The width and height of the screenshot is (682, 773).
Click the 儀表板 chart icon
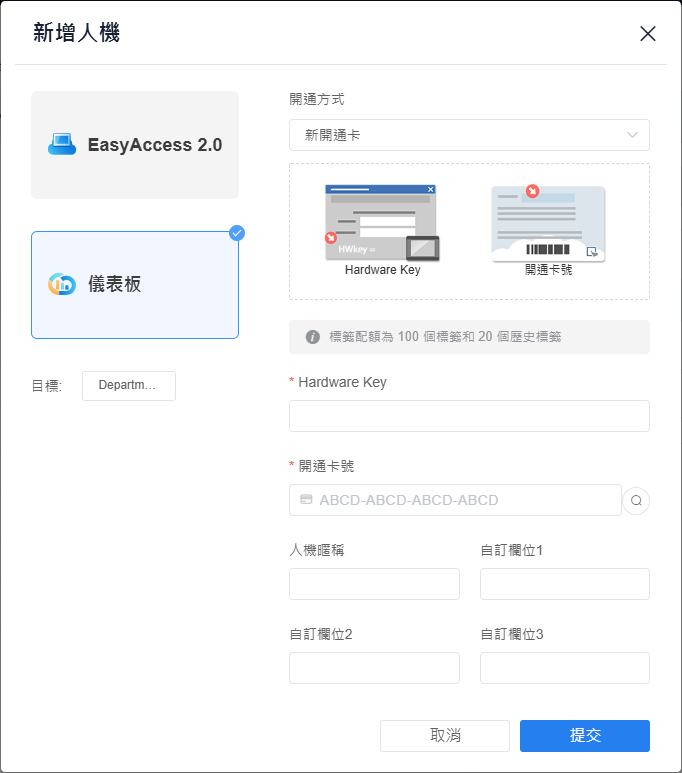pos(62,284)
